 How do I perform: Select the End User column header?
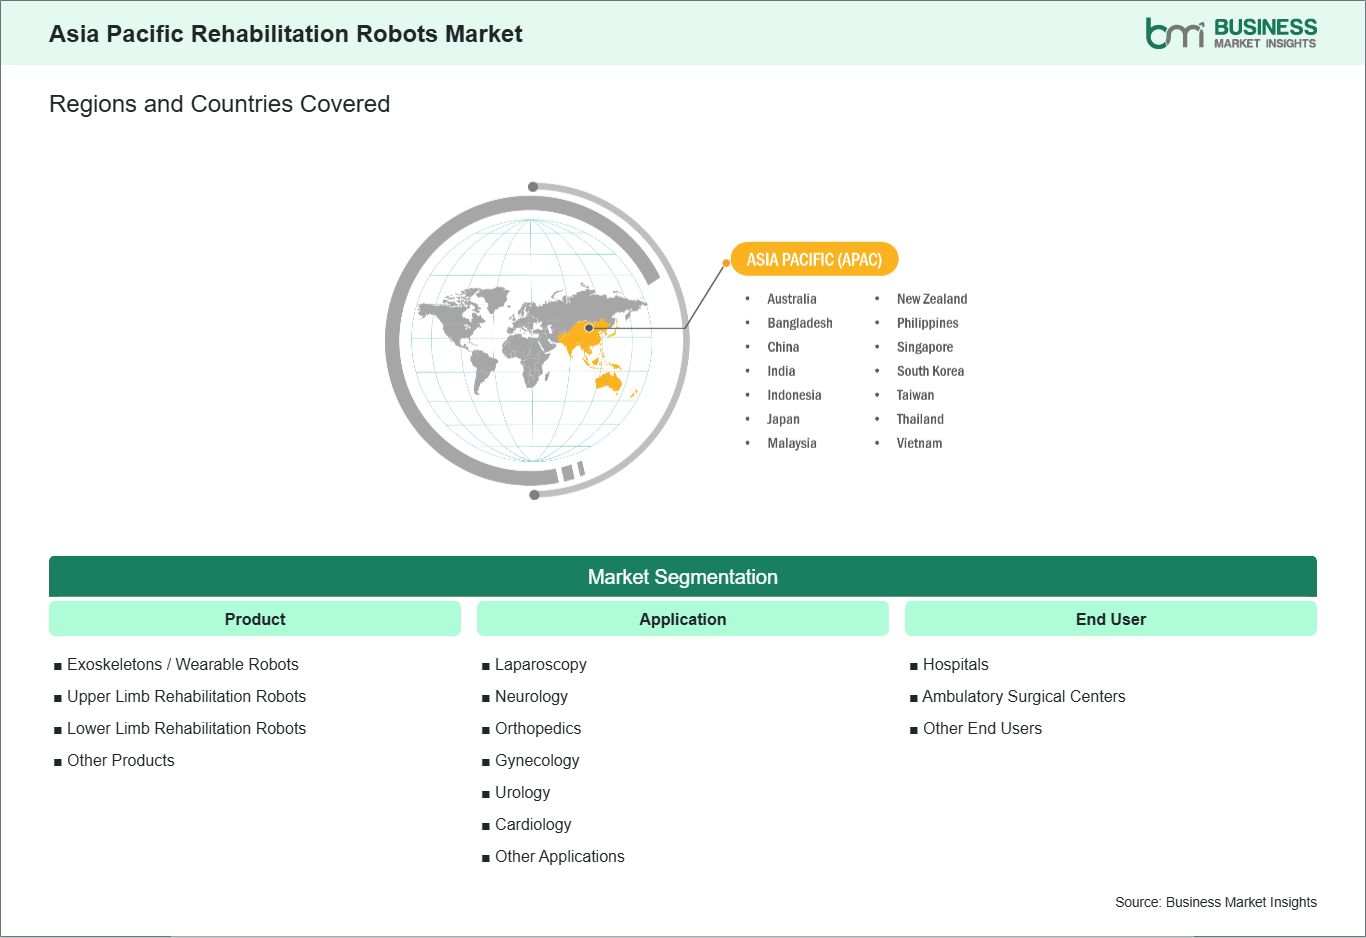click(x=1111, y=619)
